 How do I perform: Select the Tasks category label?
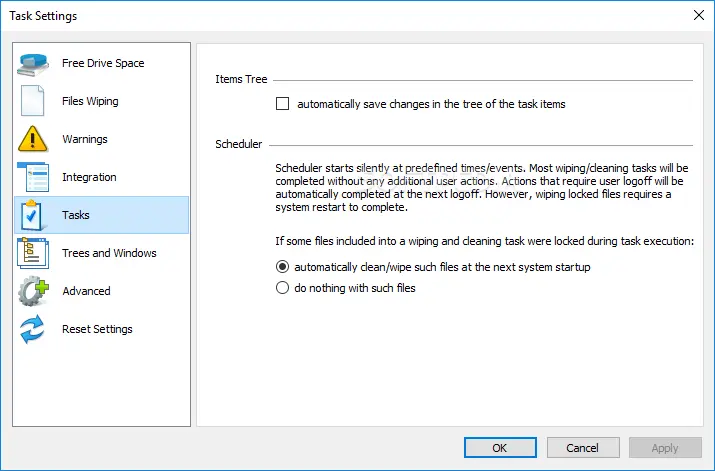[x=76, y=215]
